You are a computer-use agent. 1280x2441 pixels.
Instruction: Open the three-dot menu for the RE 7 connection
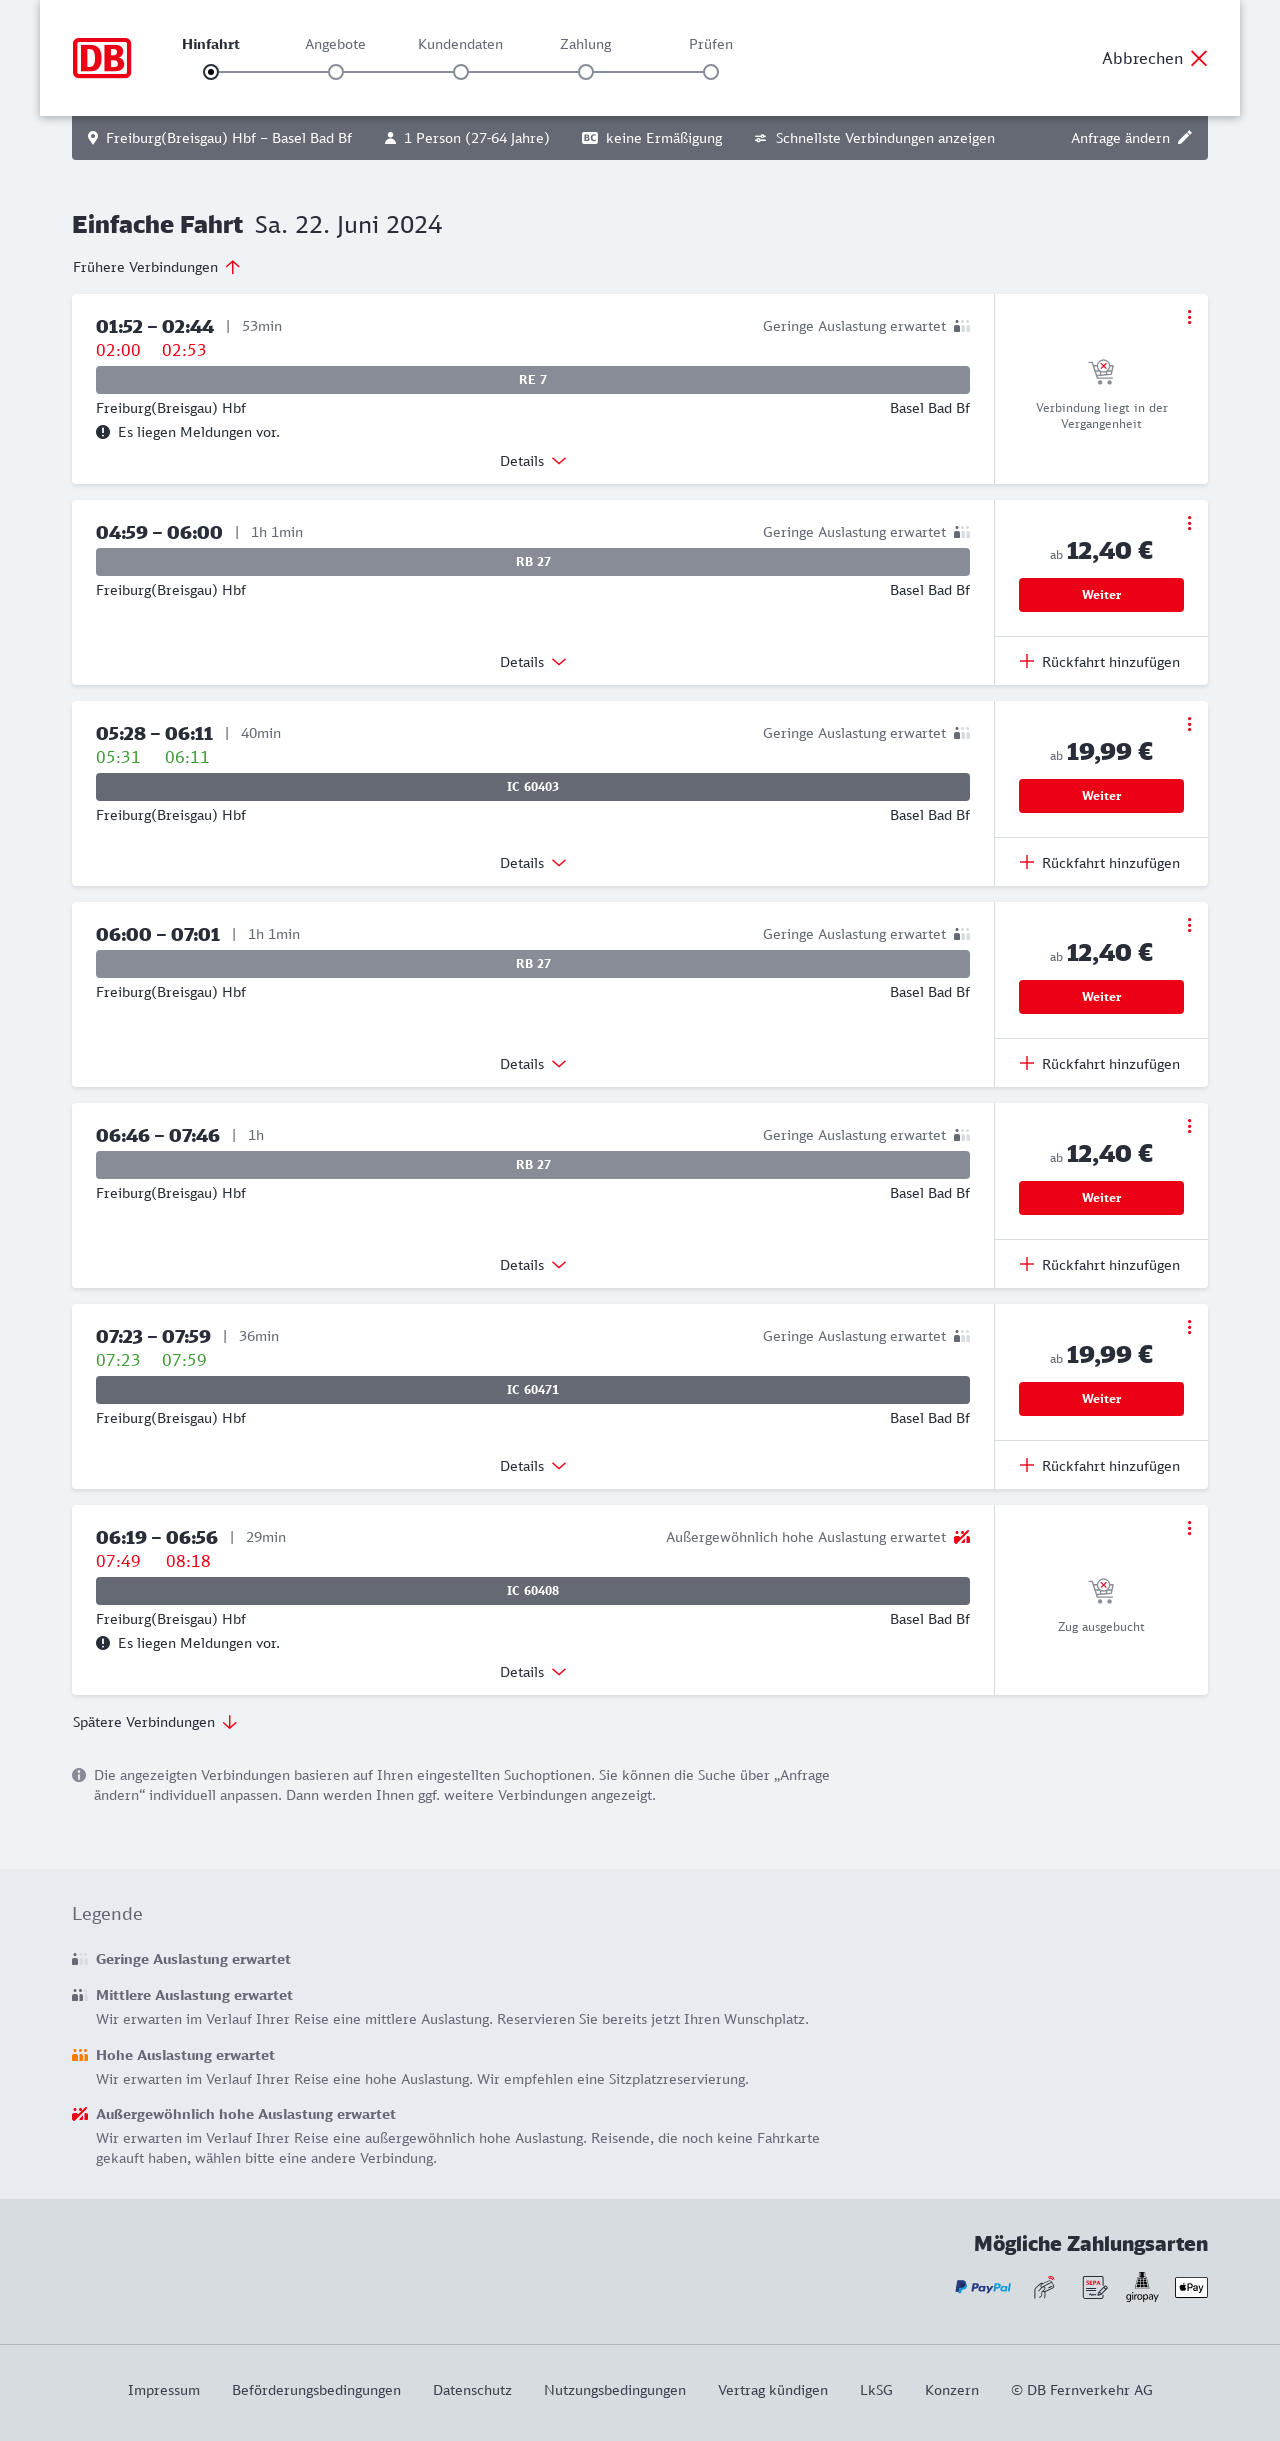[1189, 317]
